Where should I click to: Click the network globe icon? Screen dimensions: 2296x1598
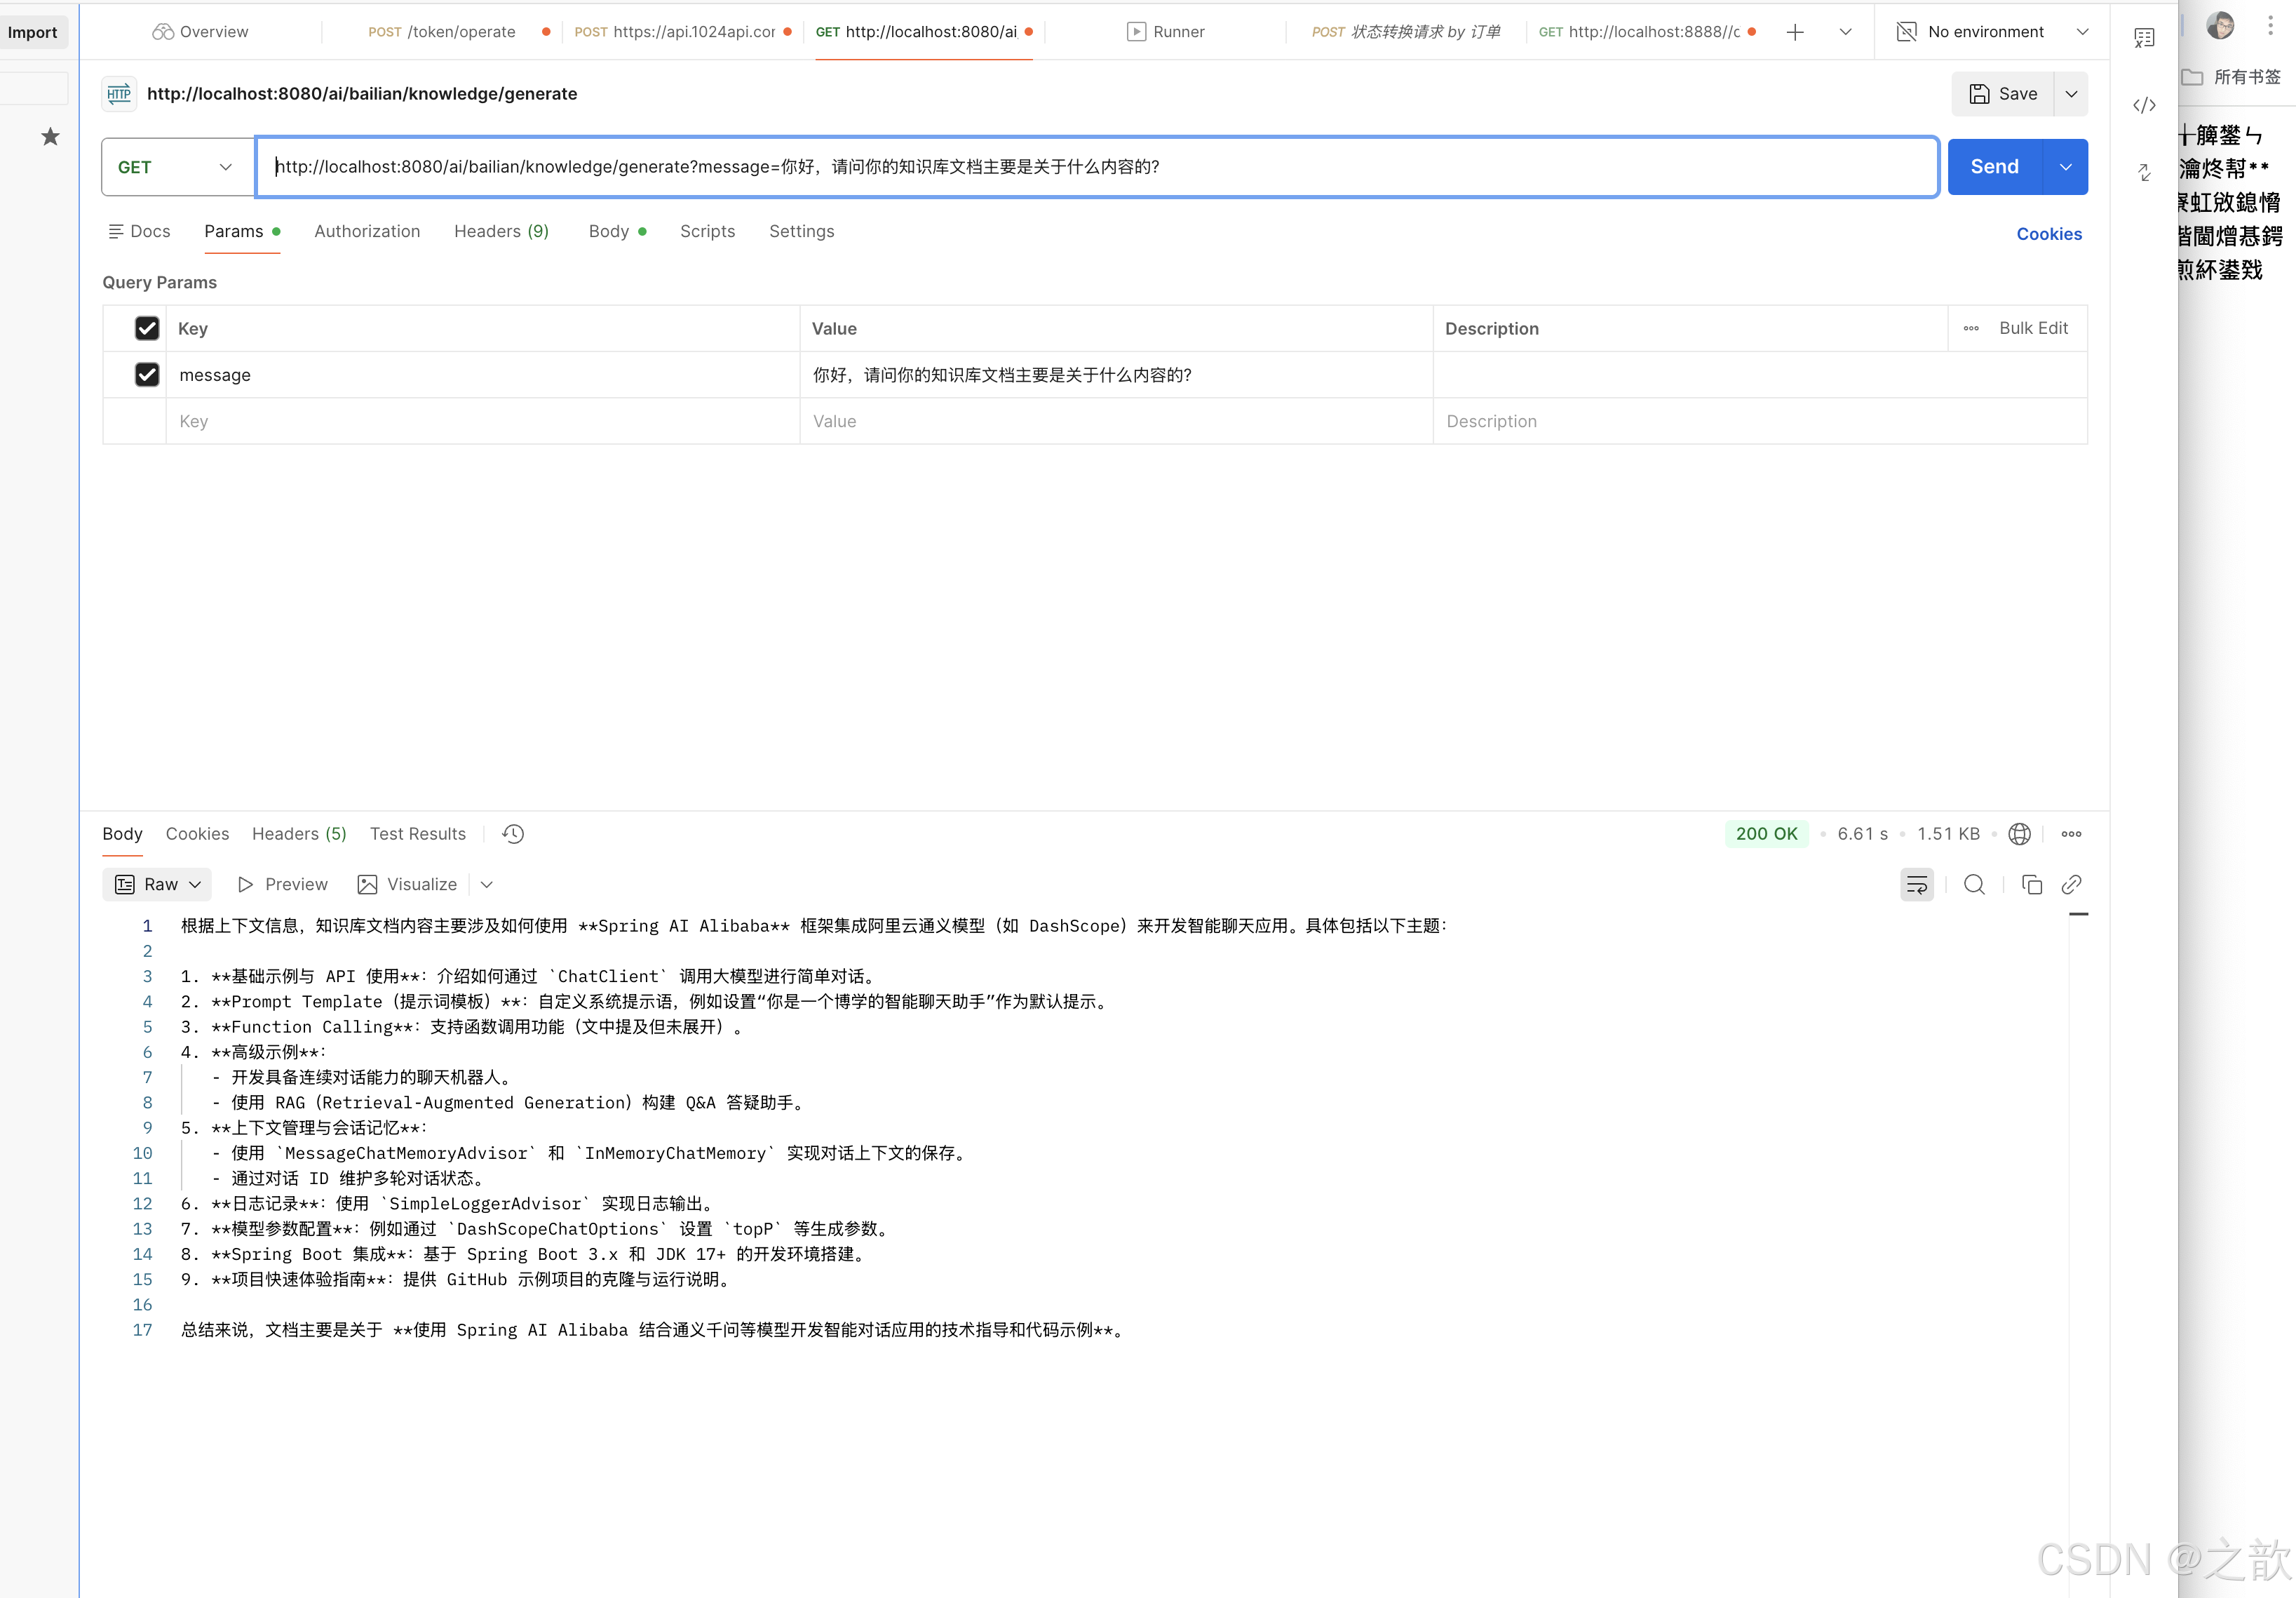[2019, 834]
